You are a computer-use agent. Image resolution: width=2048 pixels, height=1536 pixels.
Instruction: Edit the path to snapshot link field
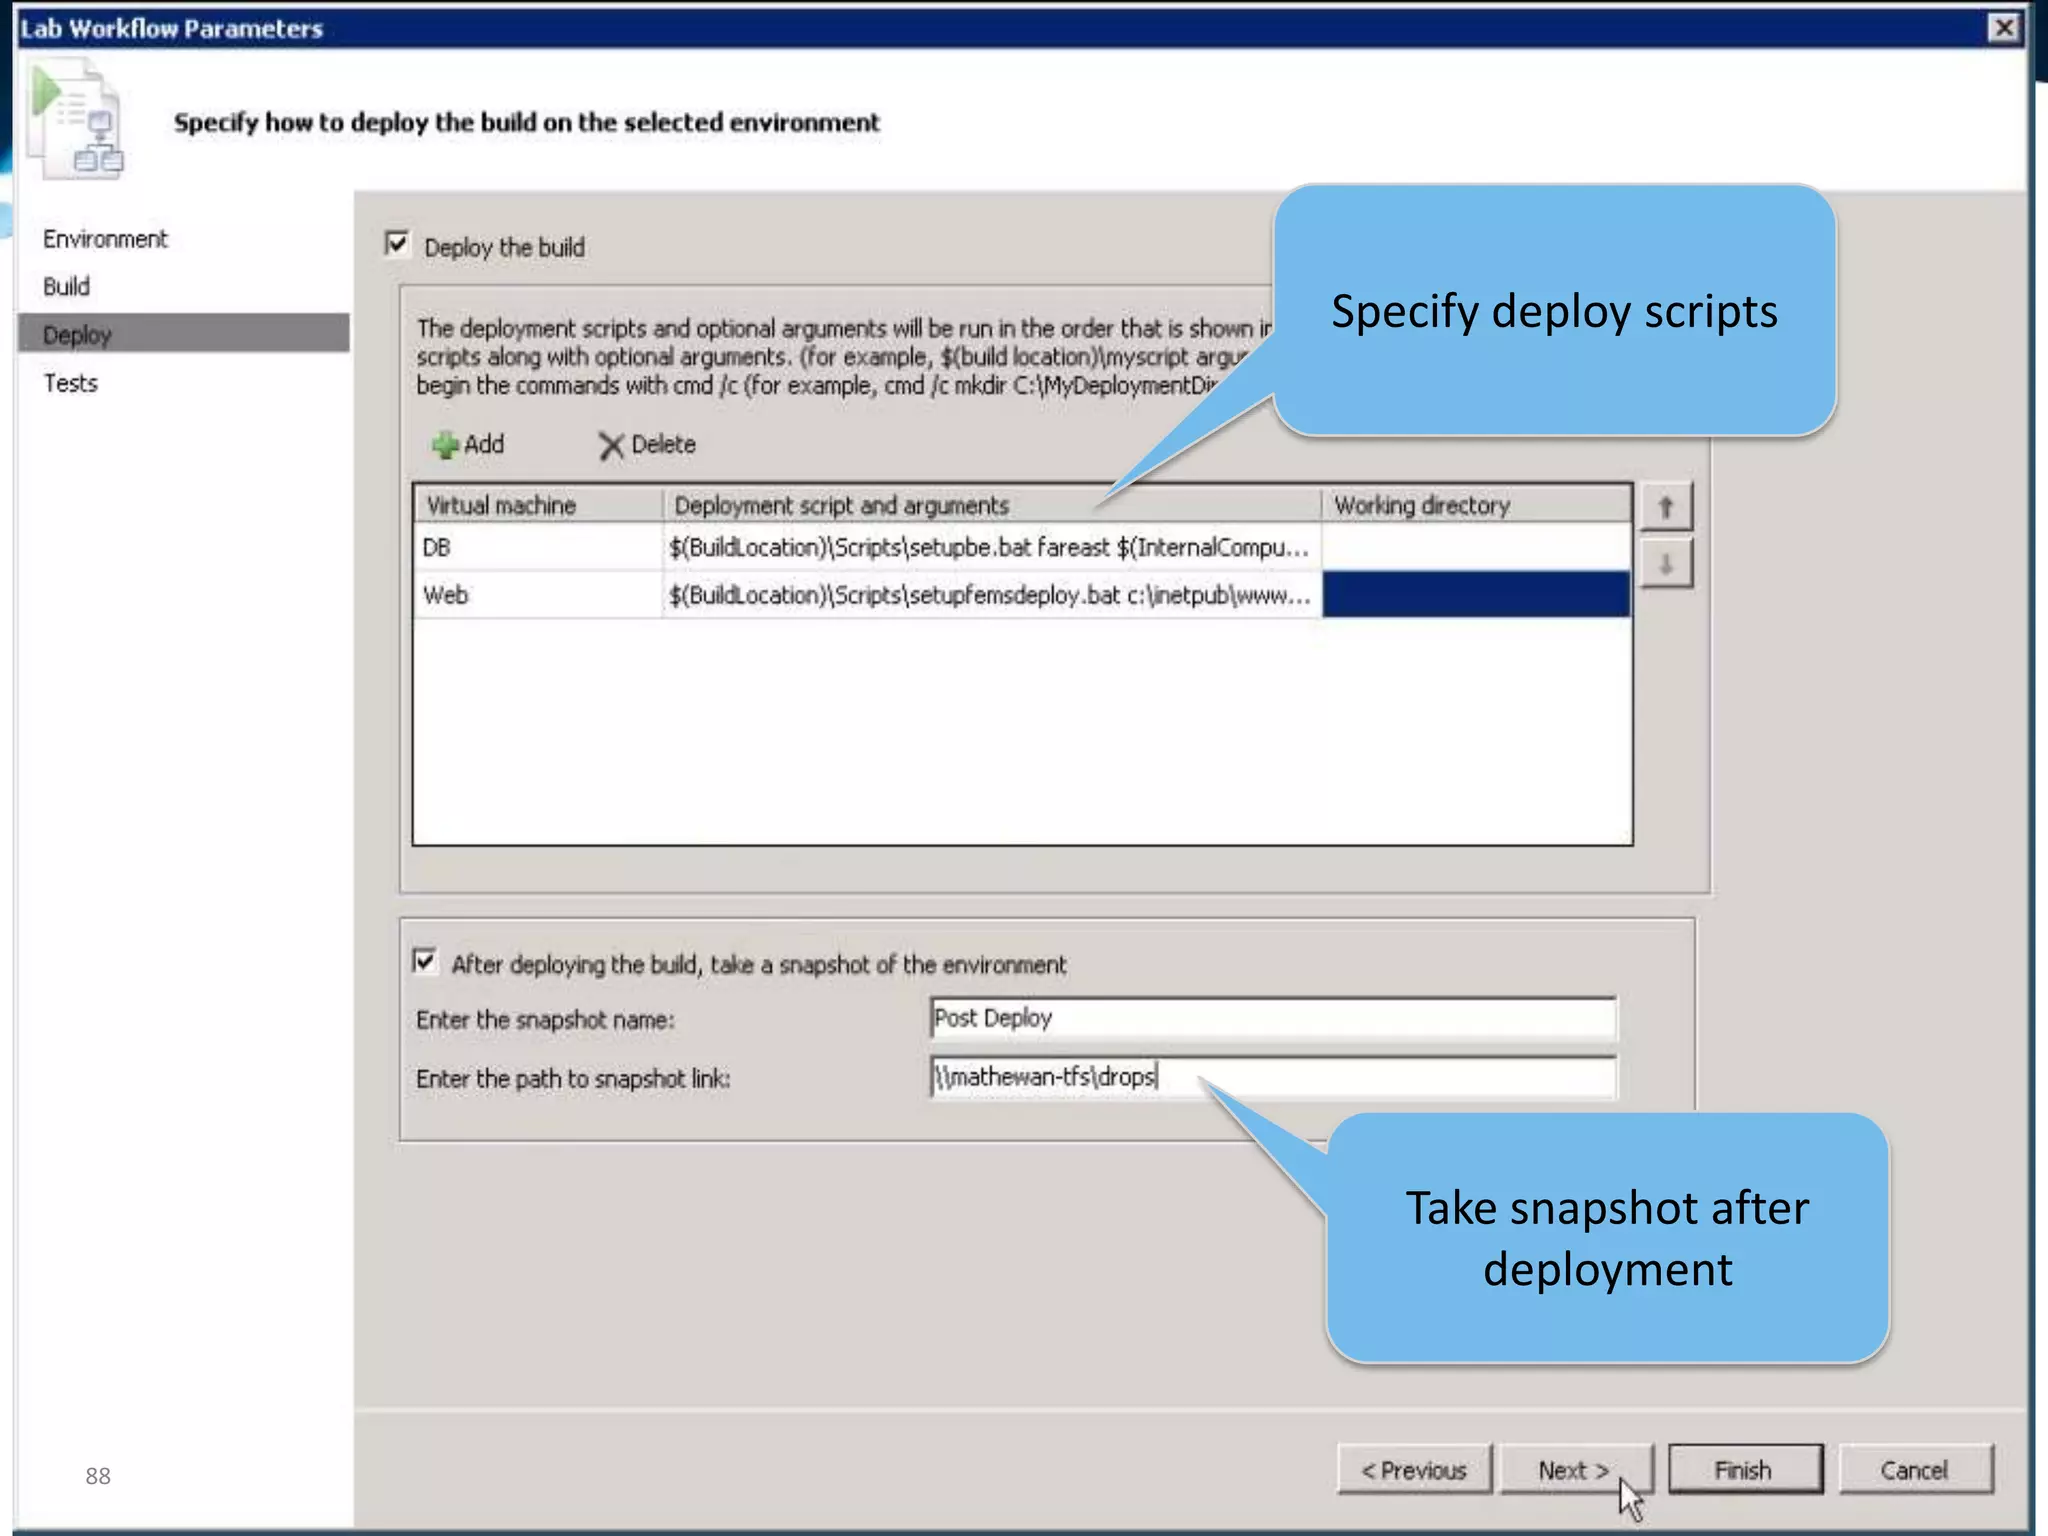point(1272,1077)
